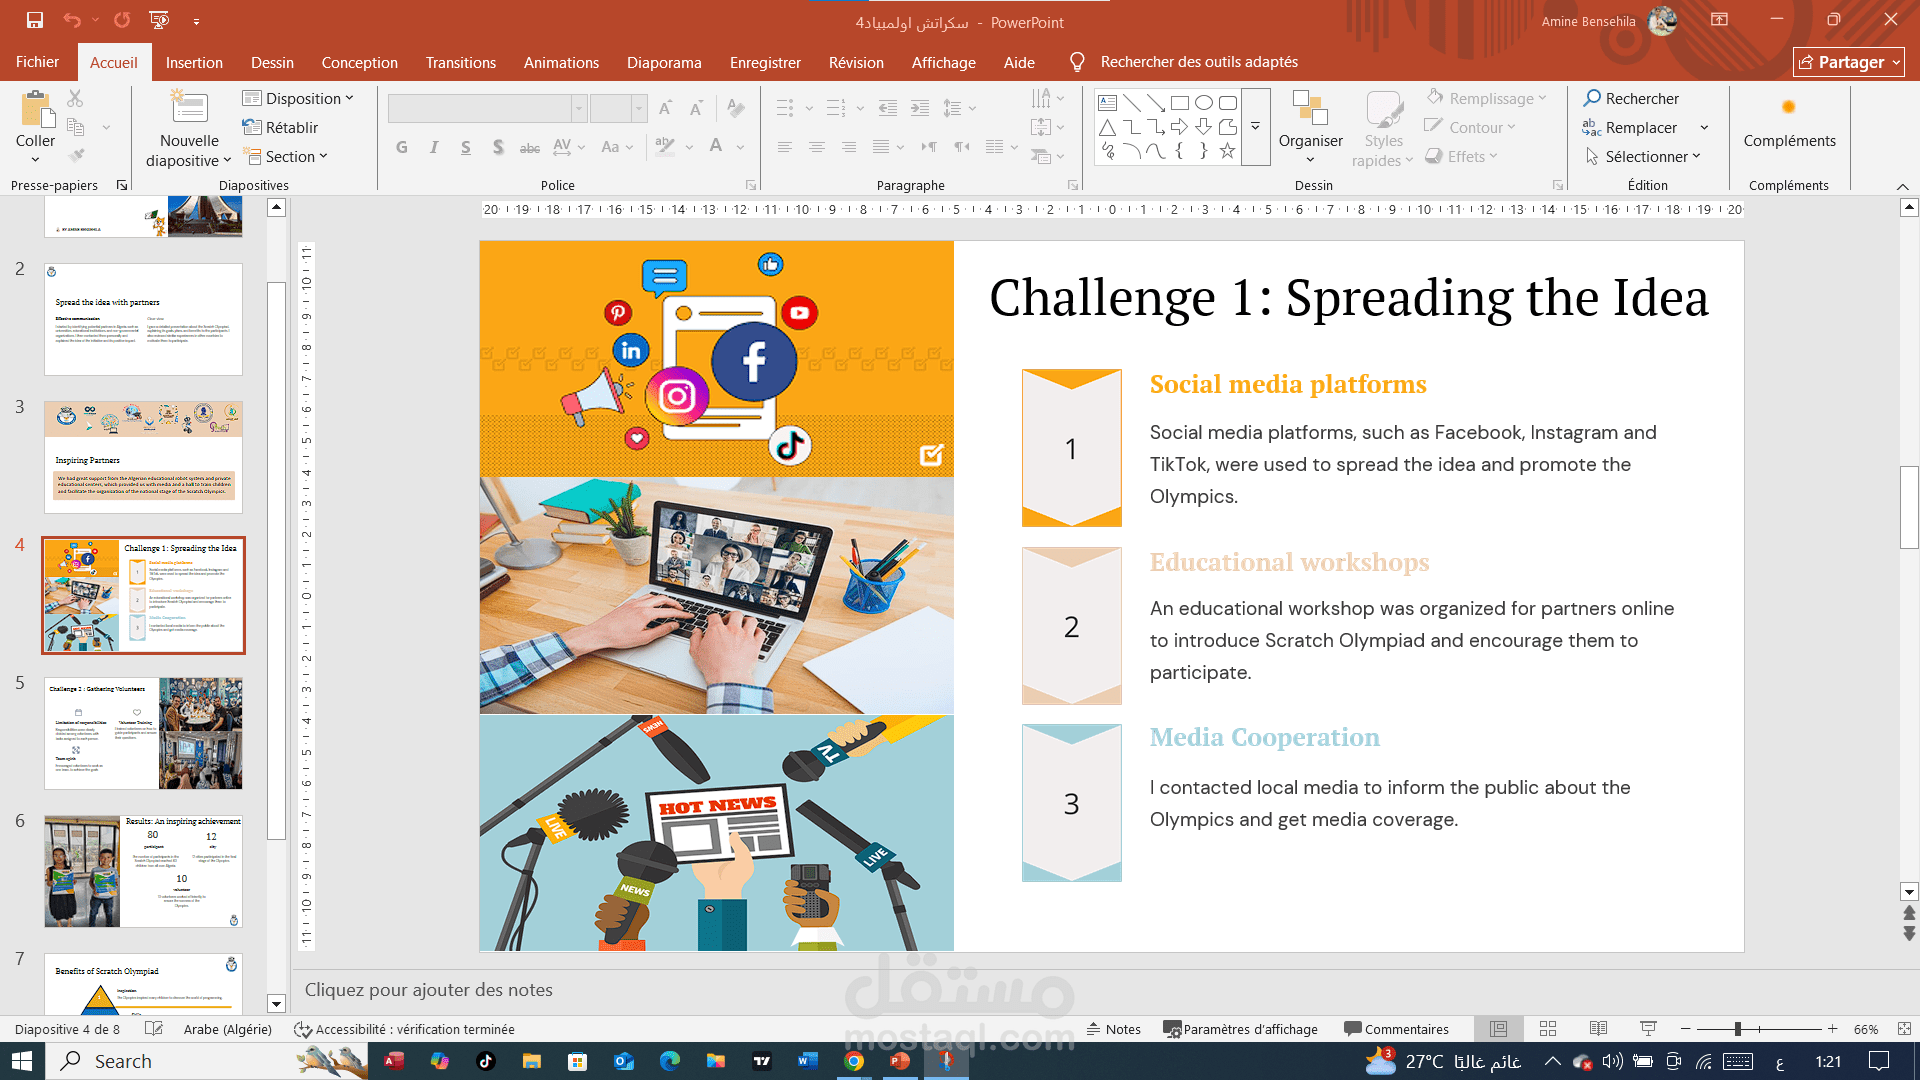
Task: Click the Cut scissors icon
Action: click(x=75, y=98)
